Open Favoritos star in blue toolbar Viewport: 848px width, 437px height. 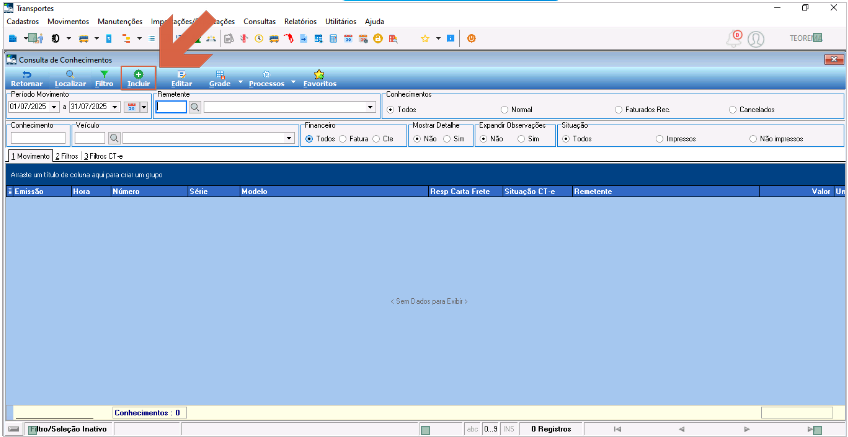tap(320, 74)
